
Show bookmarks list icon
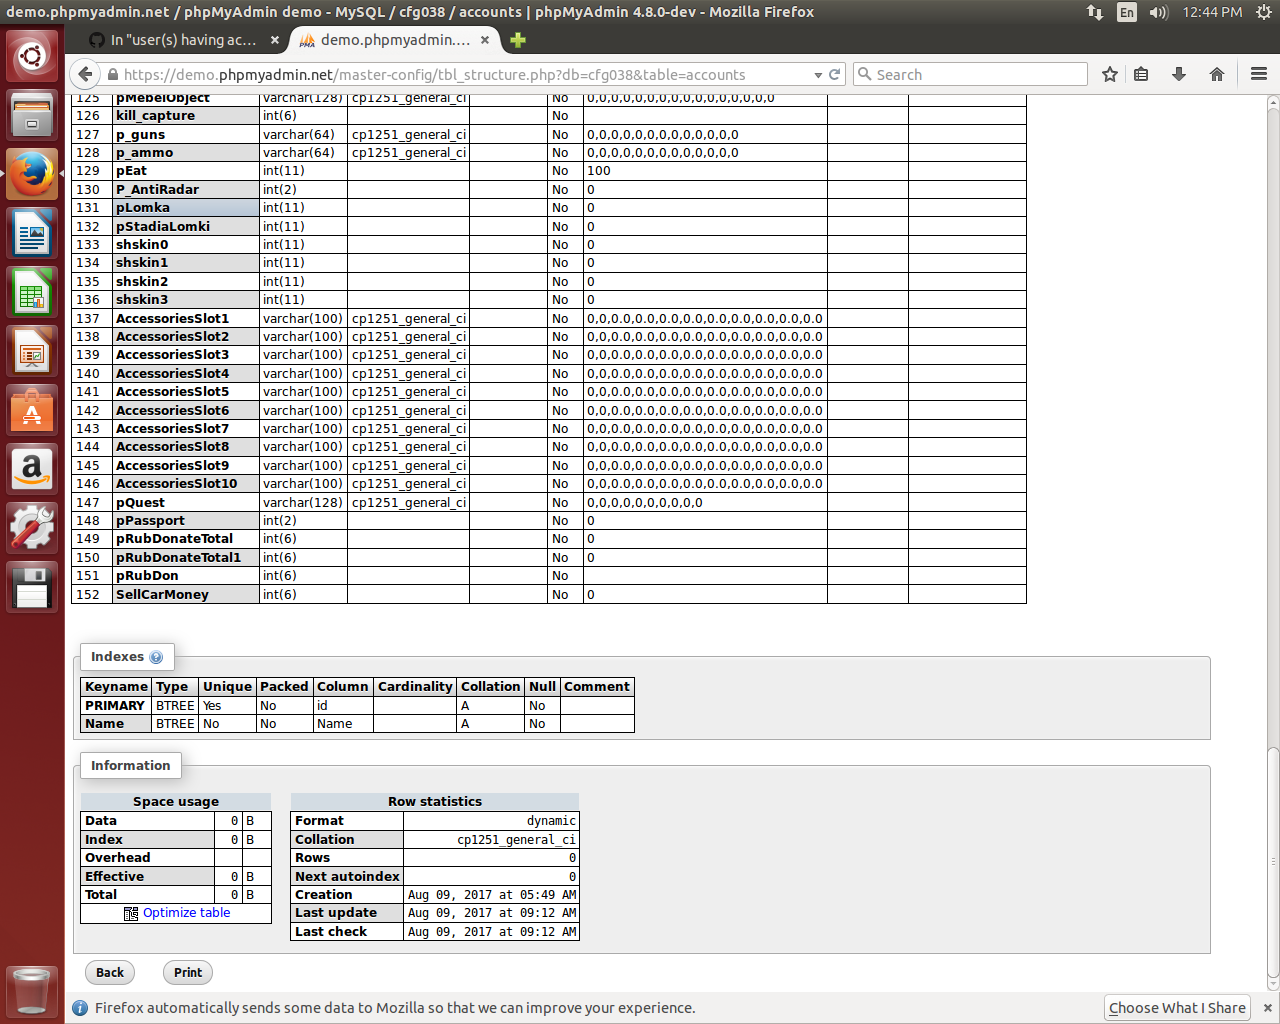point(1141,74)
